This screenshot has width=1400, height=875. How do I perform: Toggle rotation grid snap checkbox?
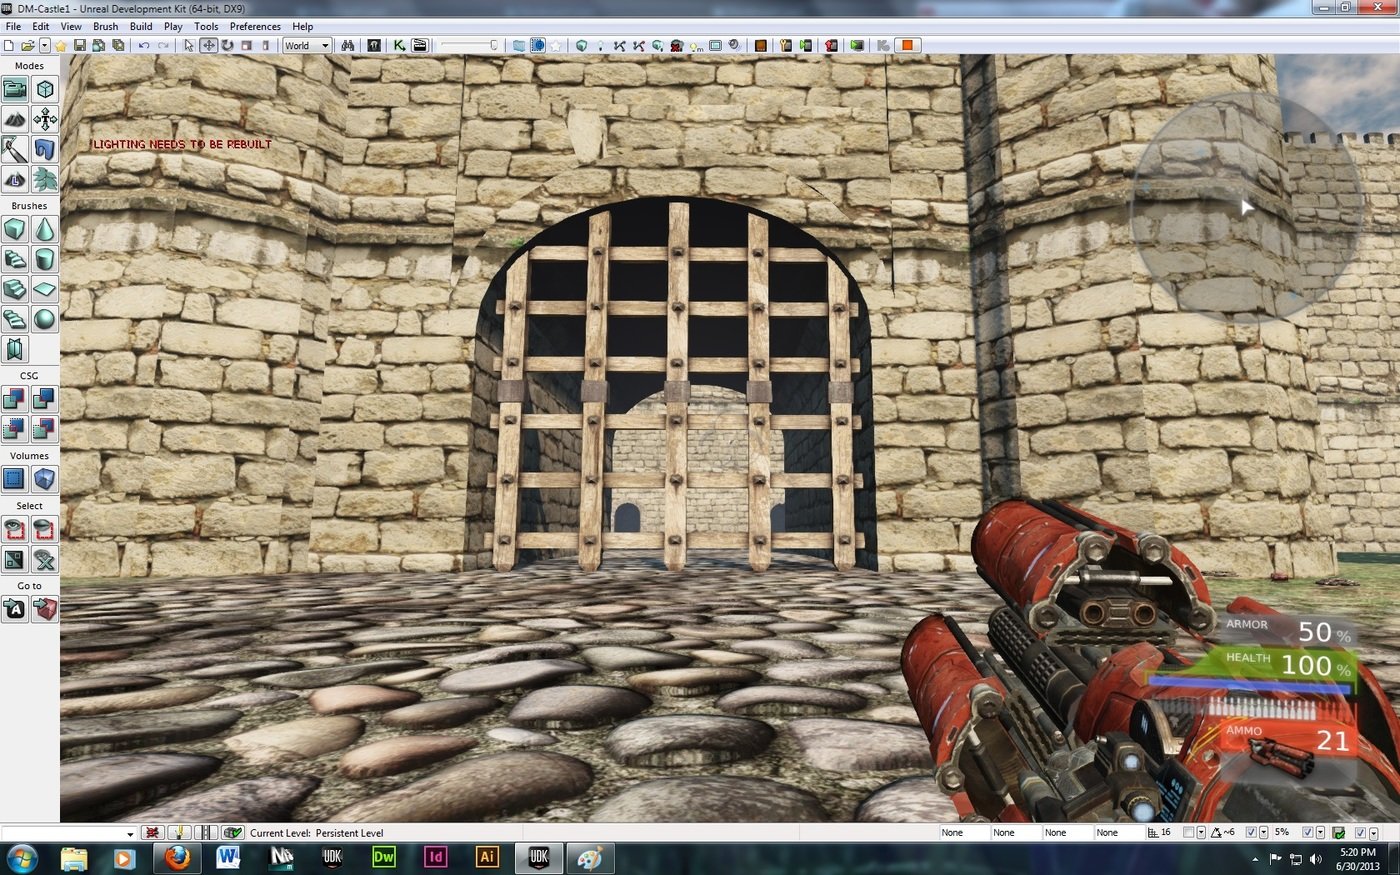pos(1250,833)
